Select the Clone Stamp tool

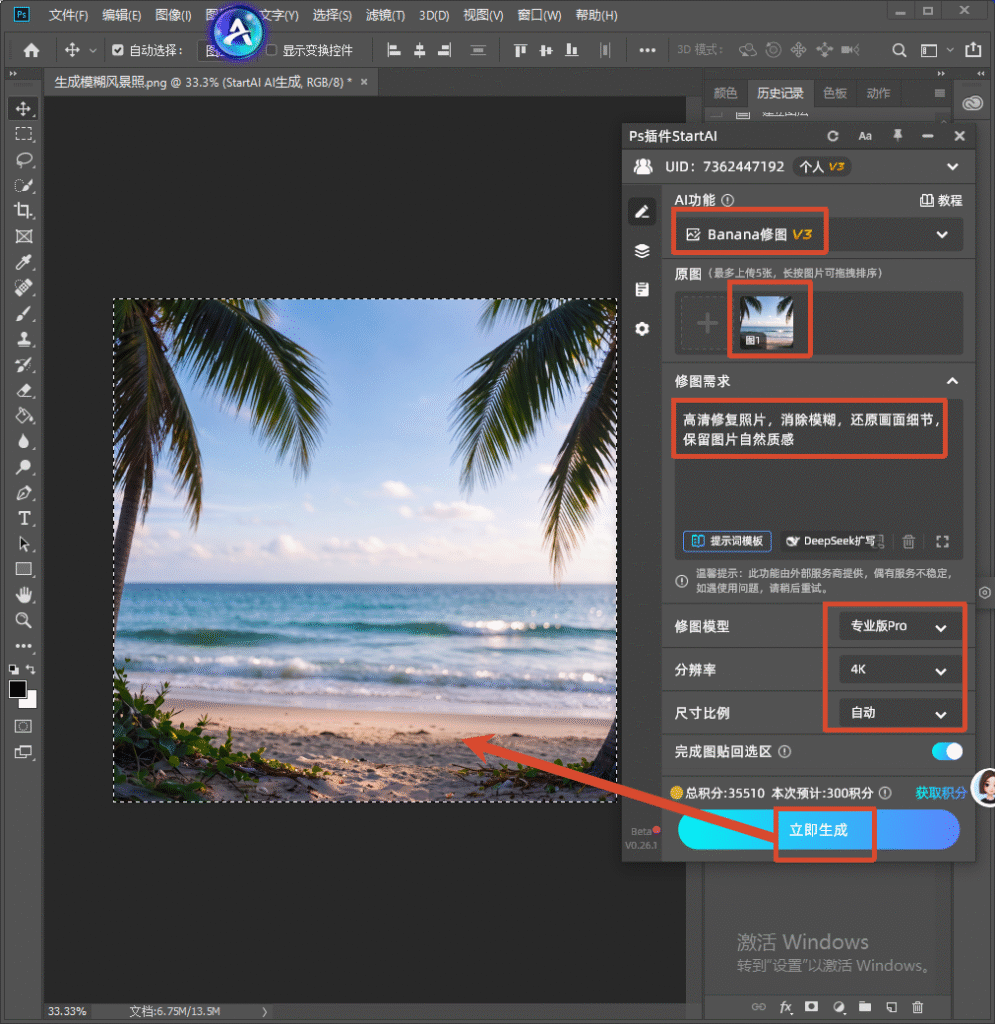24,339
